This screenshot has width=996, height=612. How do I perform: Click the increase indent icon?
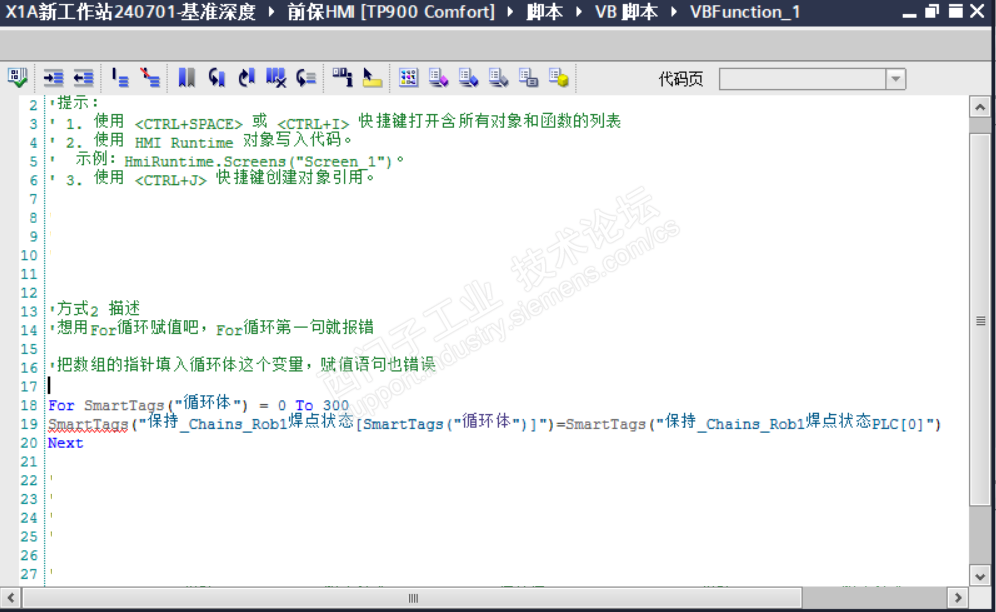click(x=53, y=78)
